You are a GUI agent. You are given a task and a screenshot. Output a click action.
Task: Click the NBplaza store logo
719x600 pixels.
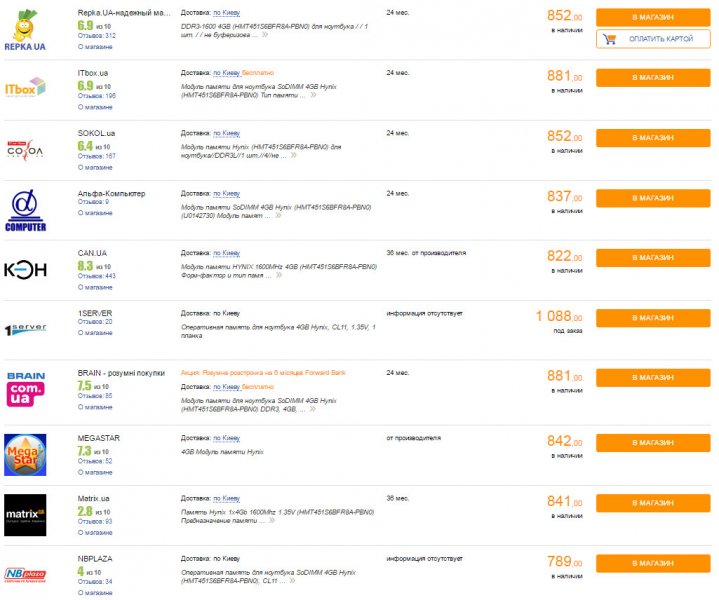pyautogui.click(x=25, y=574)
